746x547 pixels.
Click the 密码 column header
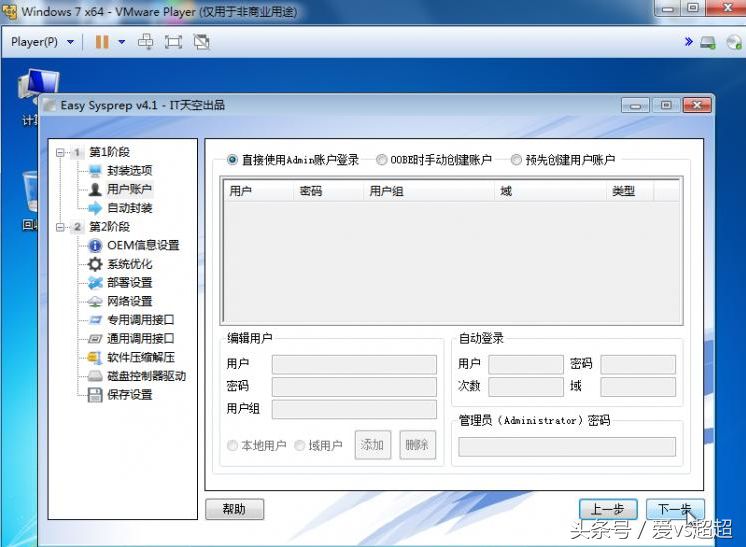tap(328, 191)
